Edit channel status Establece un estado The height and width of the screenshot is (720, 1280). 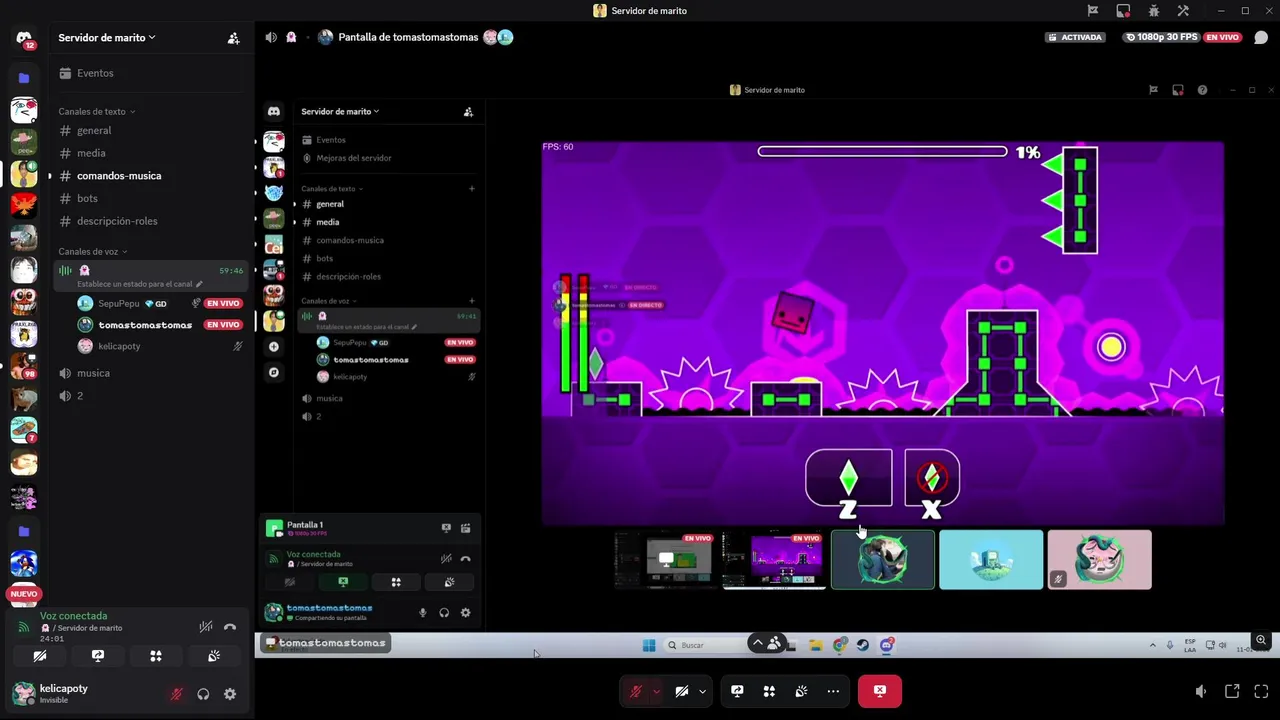[x=139, y=284]
